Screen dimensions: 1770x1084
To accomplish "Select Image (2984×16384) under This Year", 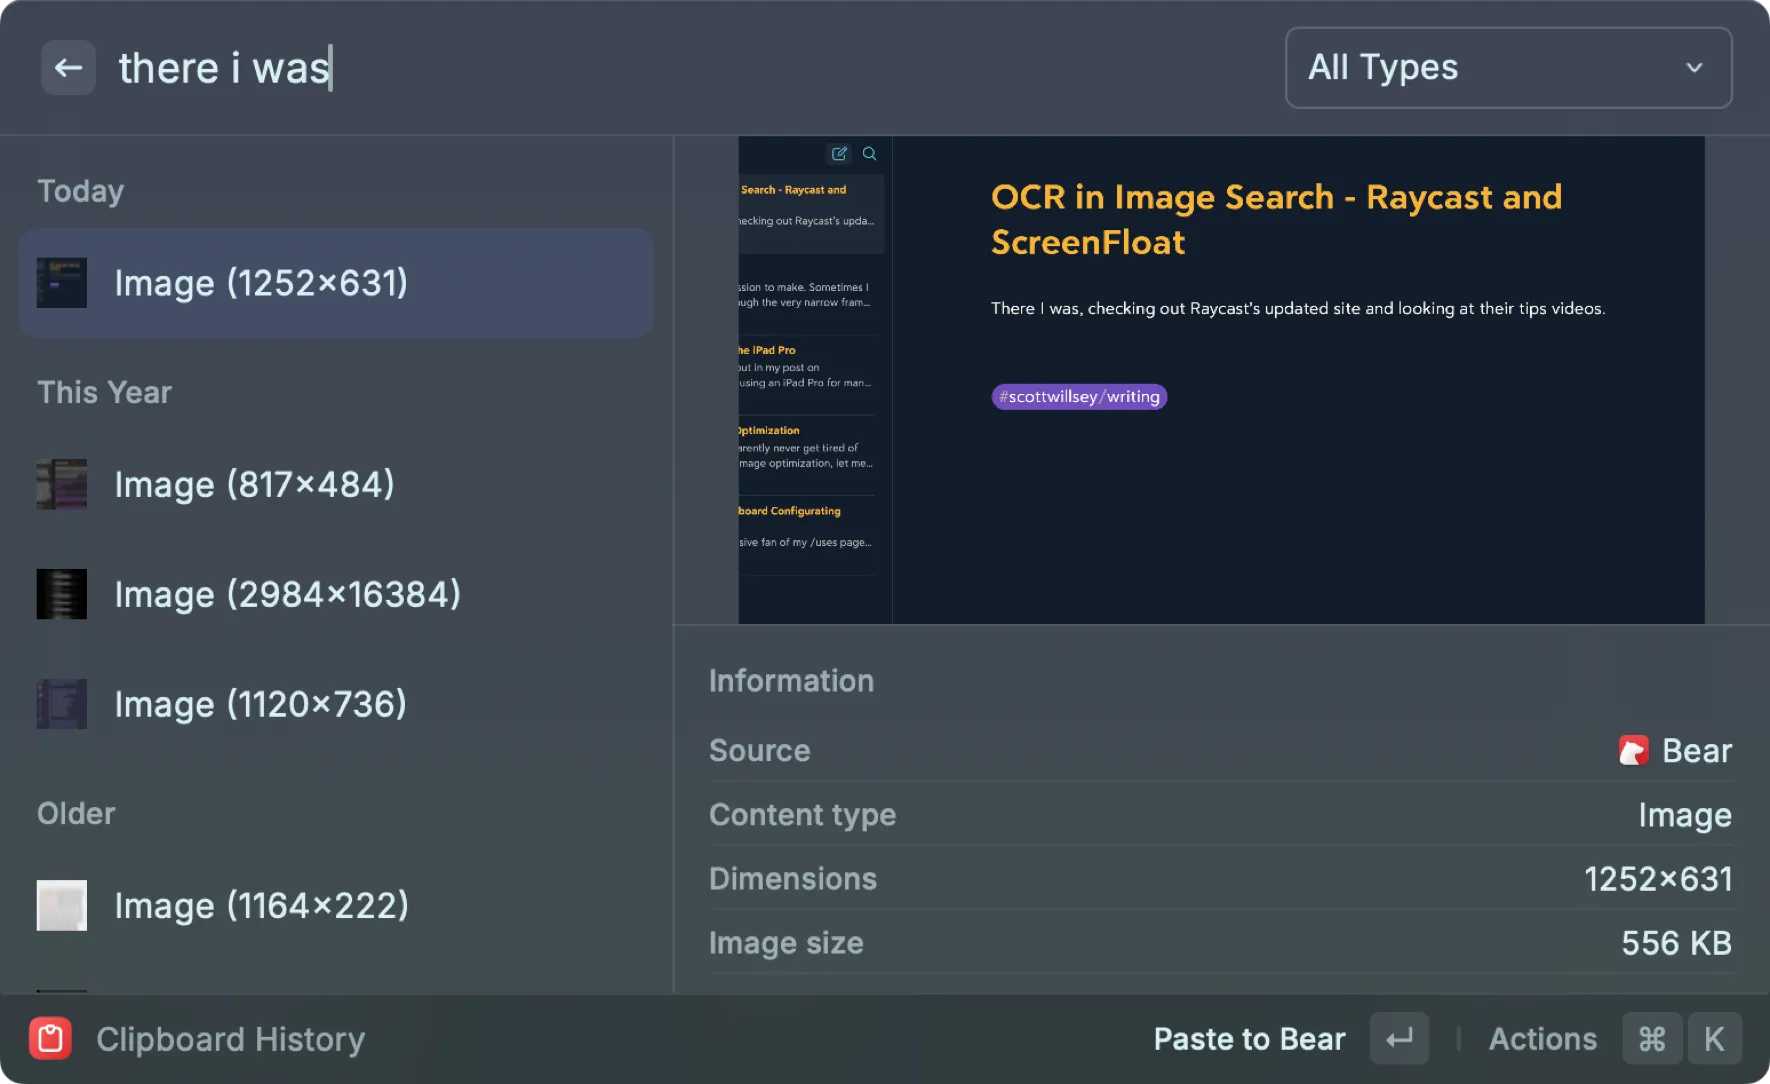I will pyautogui.click(x=287, y=593).
